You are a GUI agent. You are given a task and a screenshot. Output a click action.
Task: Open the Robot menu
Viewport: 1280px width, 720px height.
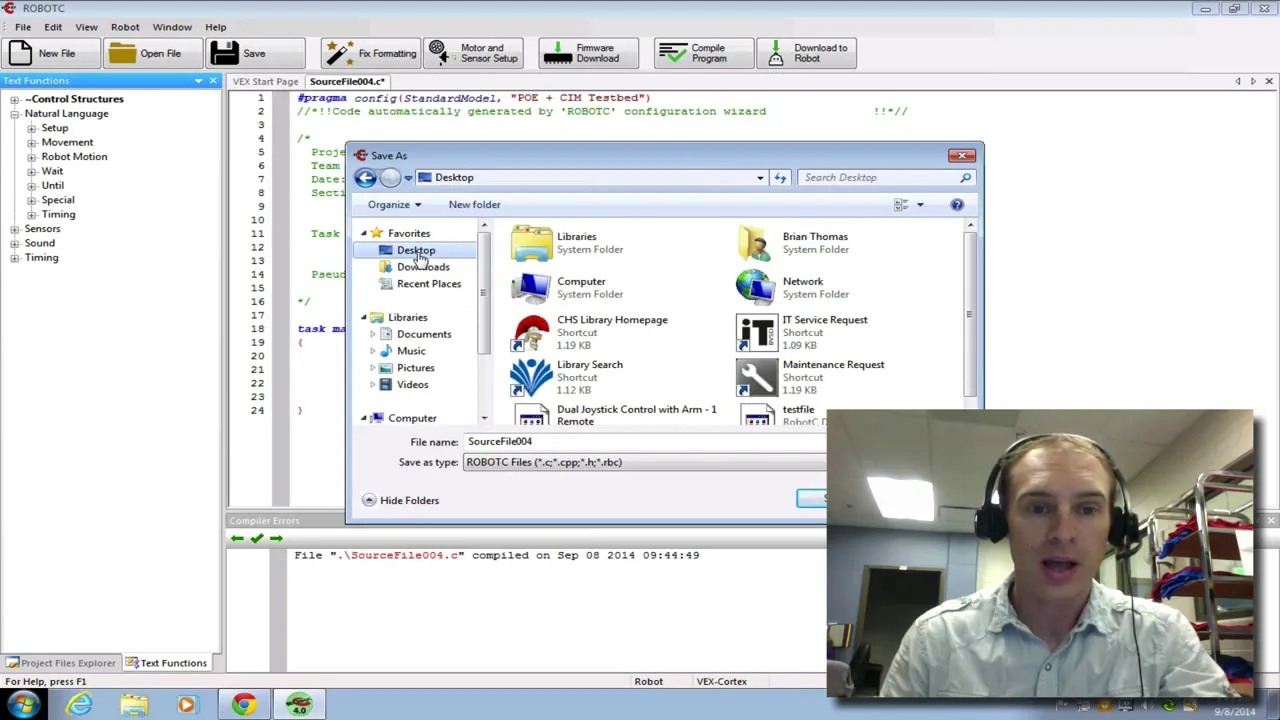pos(125,27)
